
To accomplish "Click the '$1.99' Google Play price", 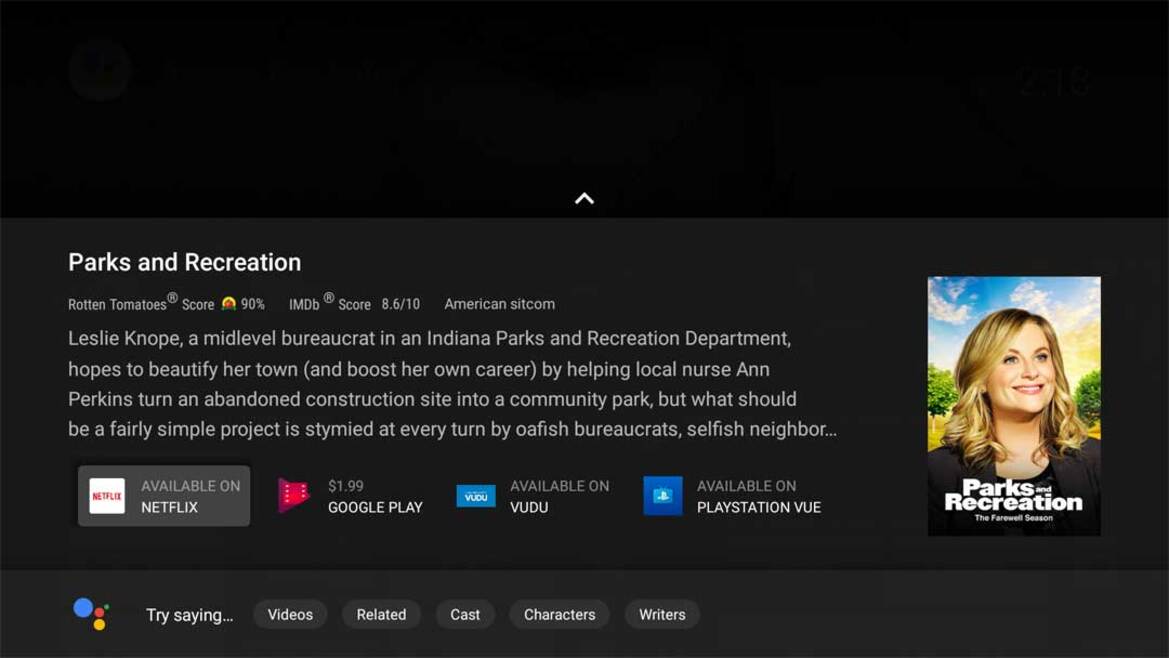I will 346,486.
